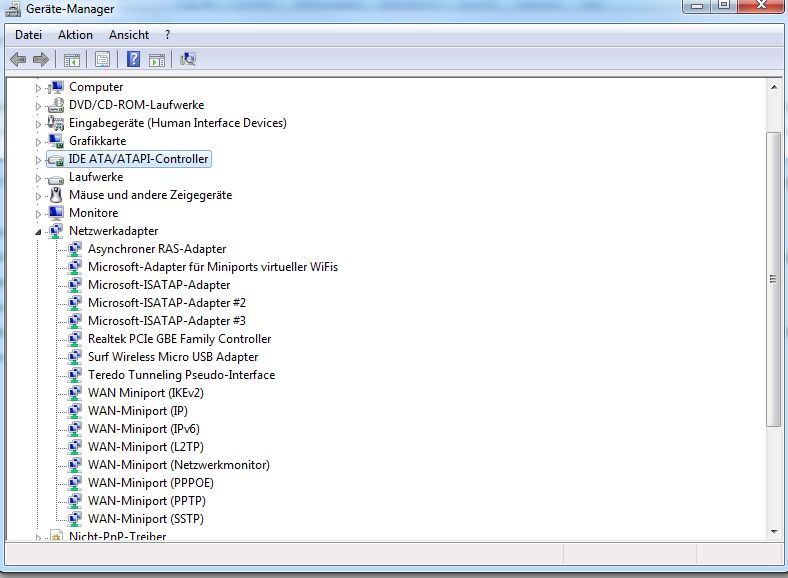Open the Ansicht menu
This screenshot has width=788, height=578.
coord(129,35)
